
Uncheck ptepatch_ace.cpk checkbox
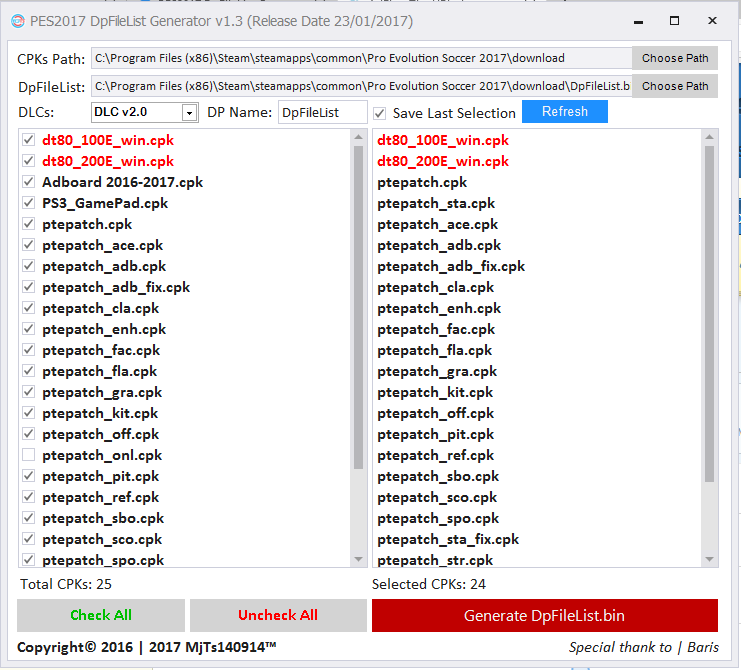tap(28, 245)
